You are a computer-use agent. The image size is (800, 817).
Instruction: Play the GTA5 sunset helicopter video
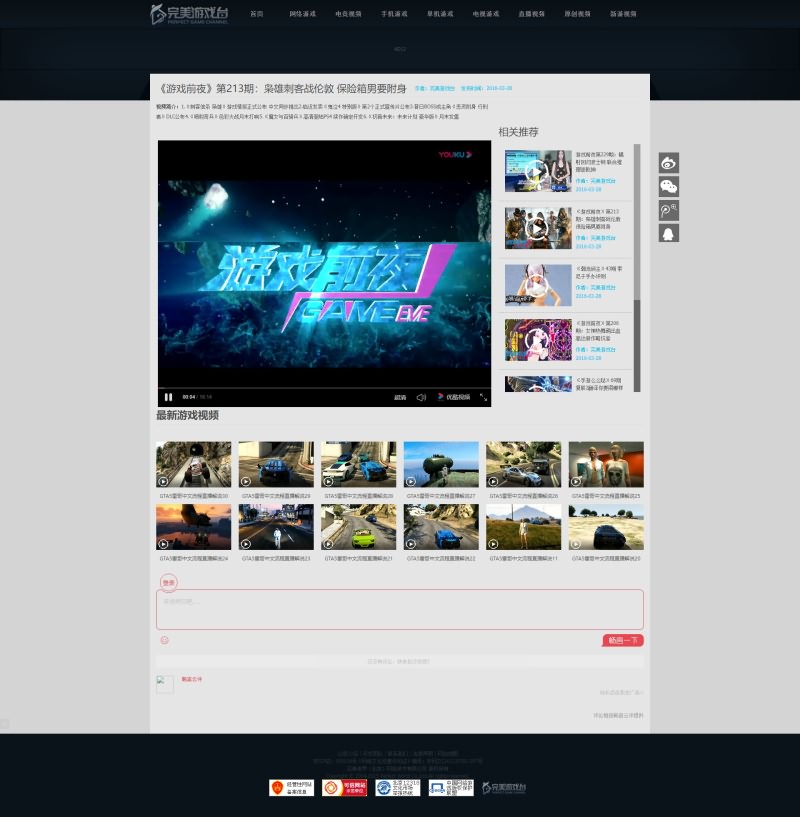click(x=193, y=527)
